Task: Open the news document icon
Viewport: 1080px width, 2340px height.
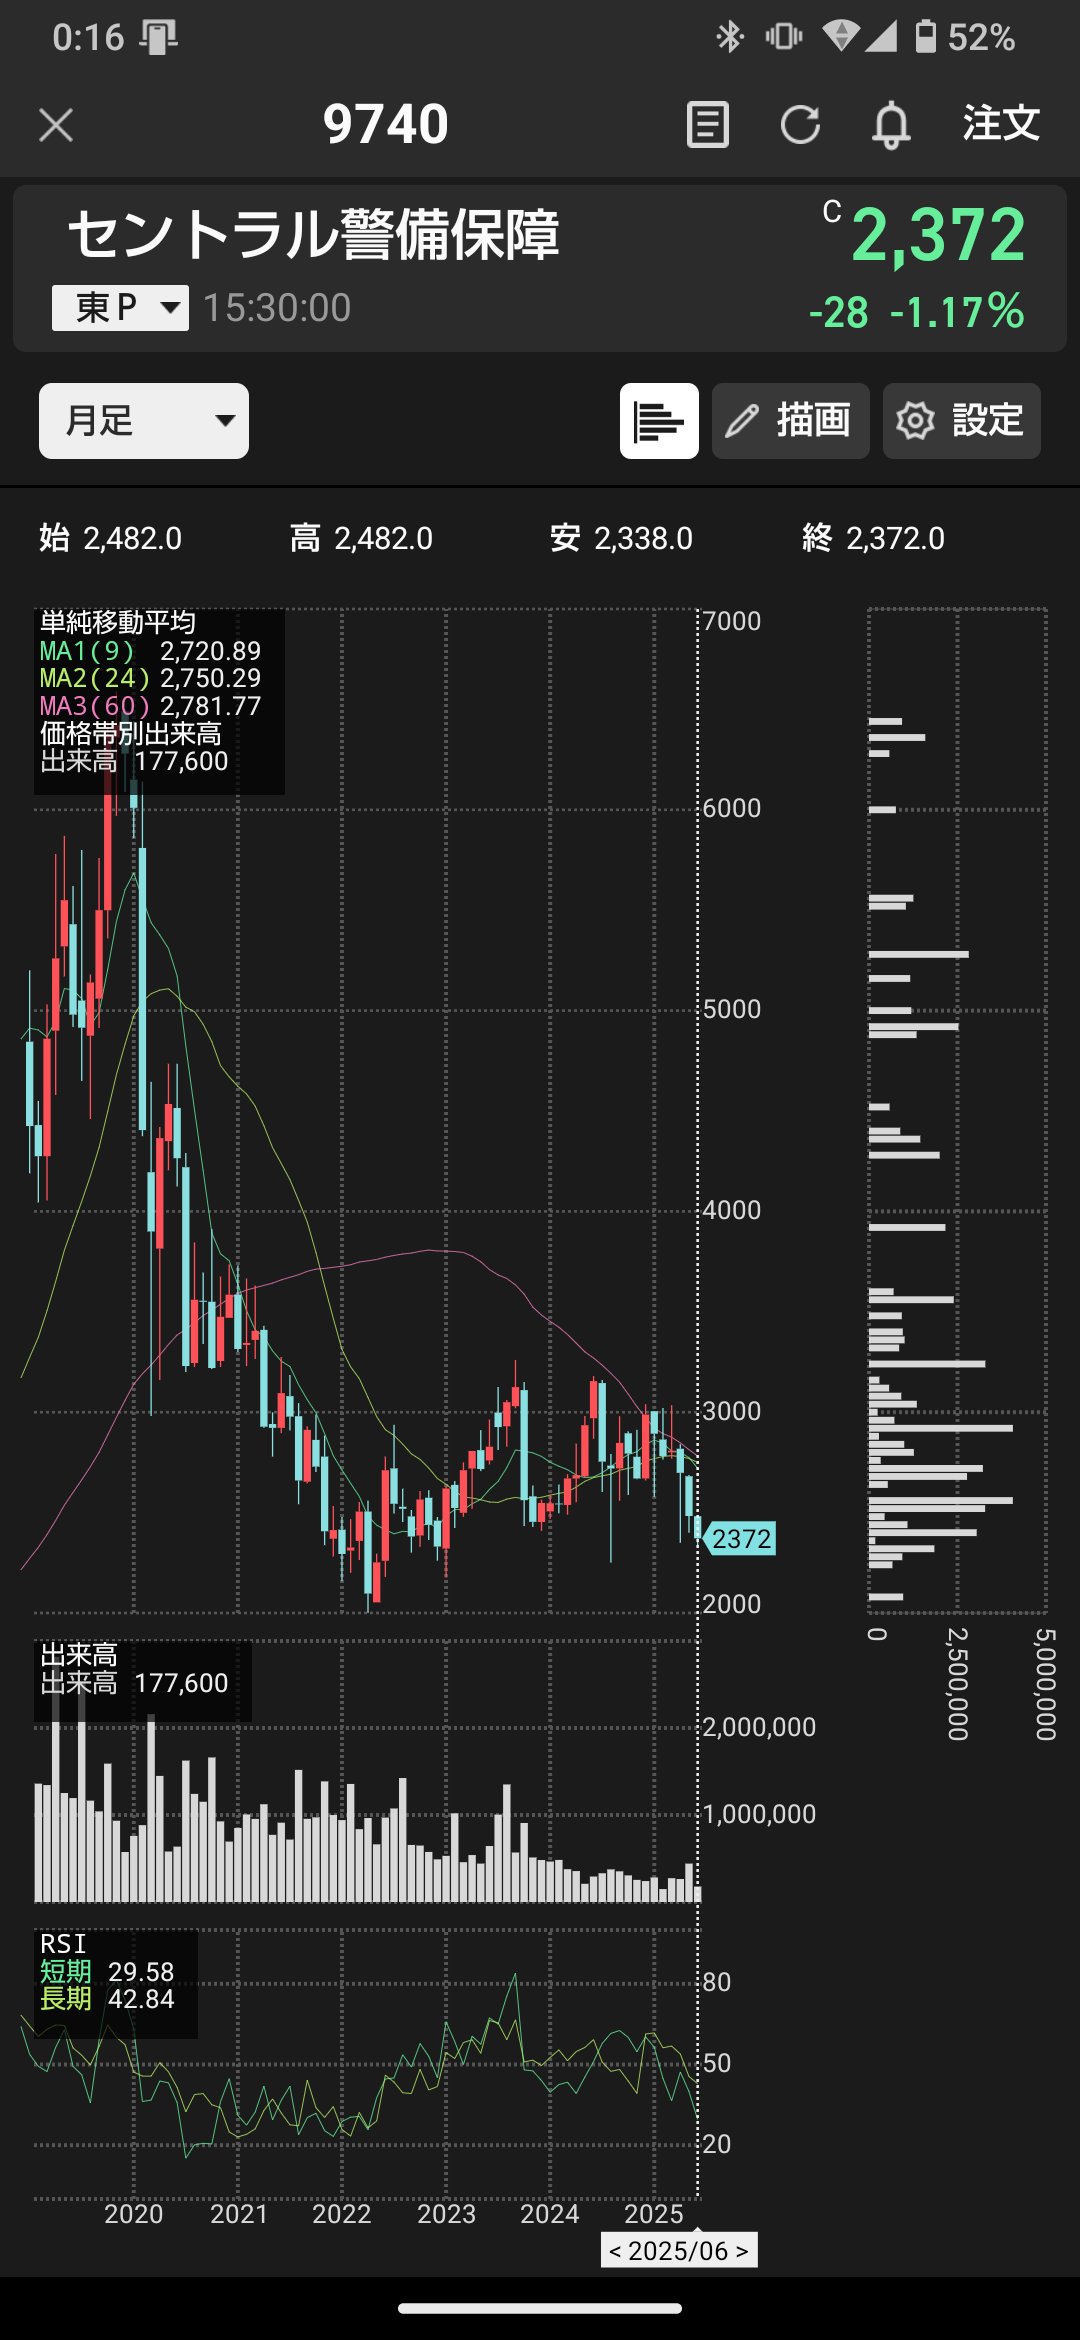Action: [x=708, y=125]
